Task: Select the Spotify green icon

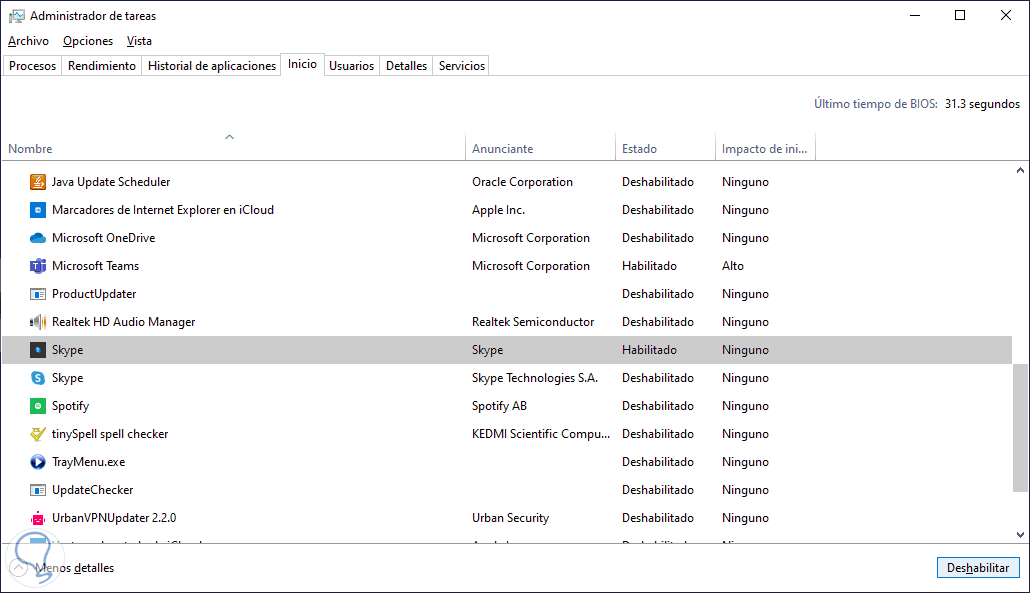Action: [38, 406]
